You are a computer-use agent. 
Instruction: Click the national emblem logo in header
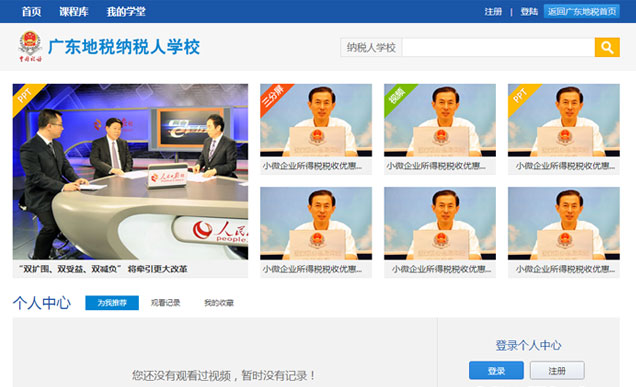pyautogui.click(x=30, y=46)
